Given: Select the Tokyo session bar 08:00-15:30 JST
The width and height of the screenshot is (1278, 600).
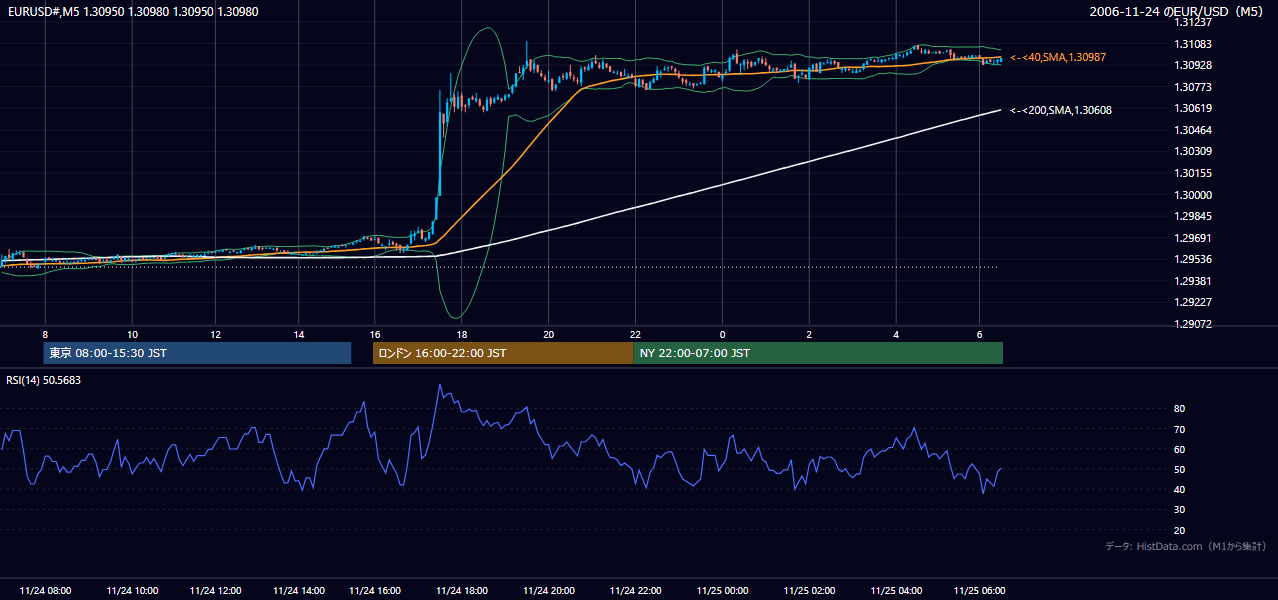Looking at the screenshot, I should pyautogui.click(x=197, y=353).
